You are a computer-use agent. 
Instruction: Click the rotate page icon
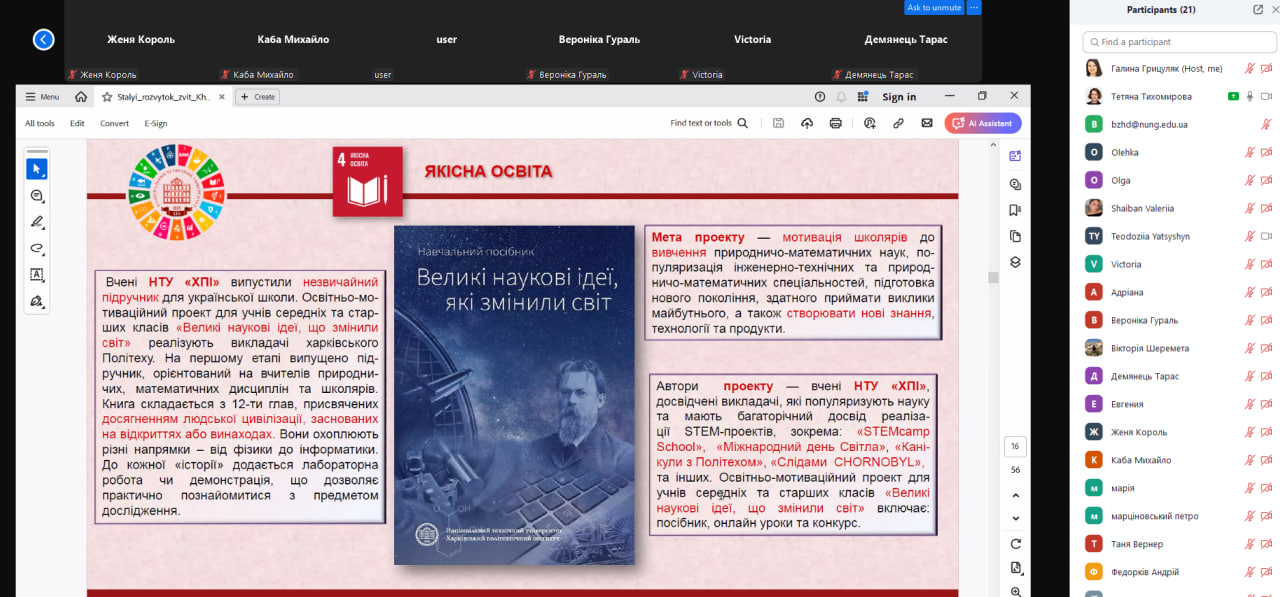pos(1016,543)
